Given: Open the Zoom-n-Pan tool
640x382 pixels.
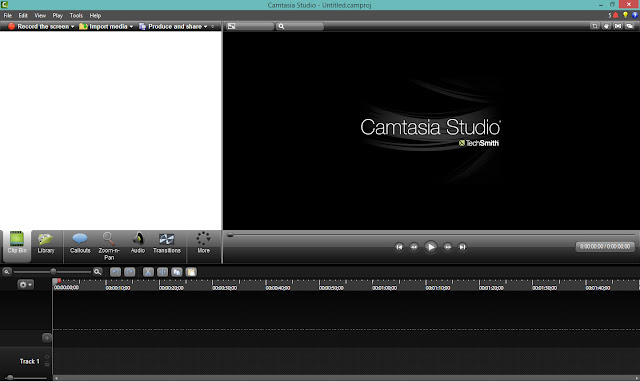Looking at the screenshot, I should point(109,247).
